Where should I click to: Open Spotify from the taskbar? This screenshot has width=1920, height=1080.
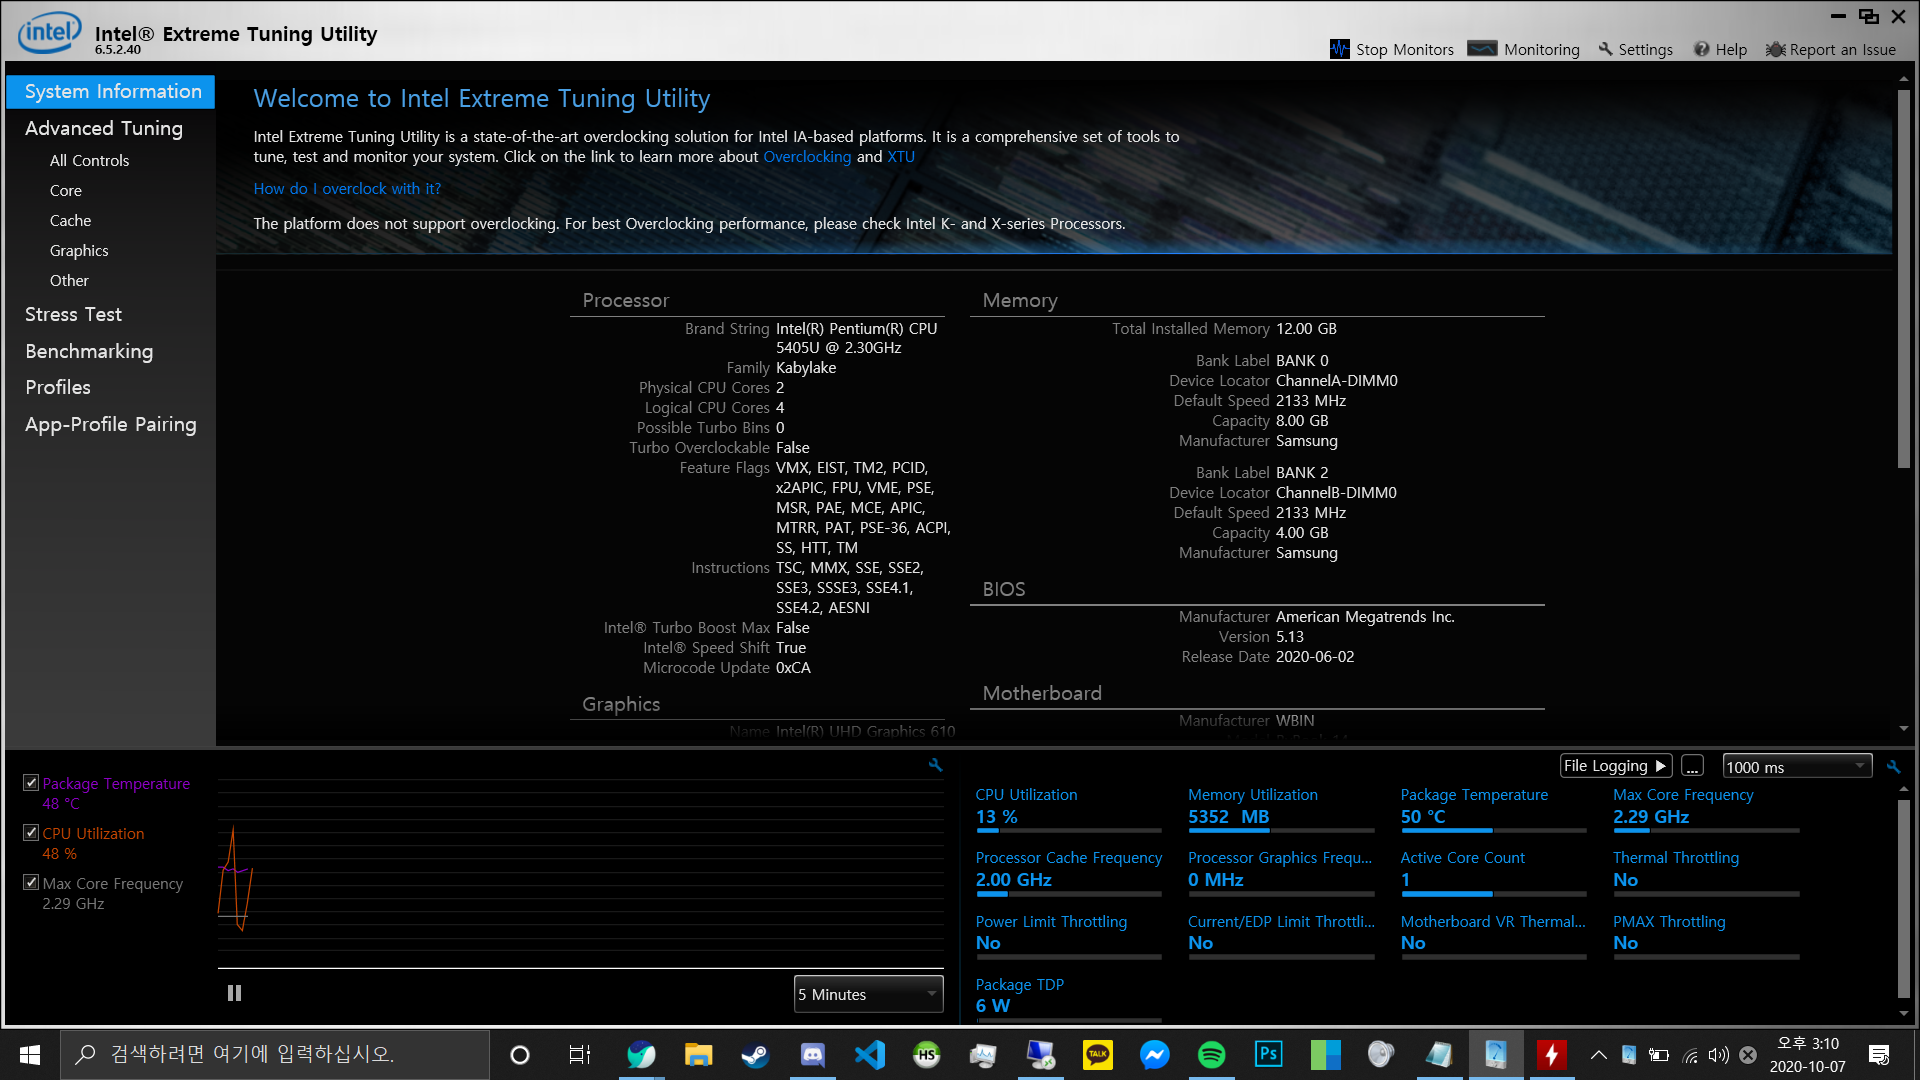[x=1212, y=1055]
